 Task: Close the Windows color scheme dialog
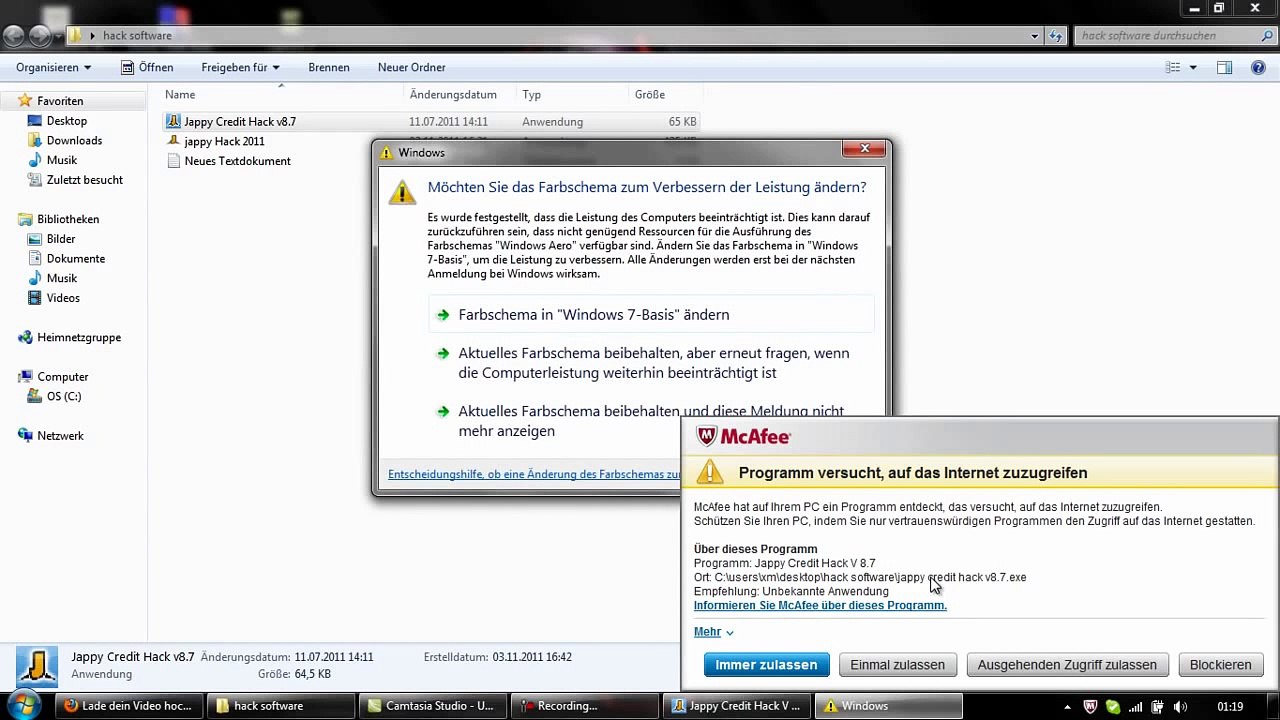point(864,150)
